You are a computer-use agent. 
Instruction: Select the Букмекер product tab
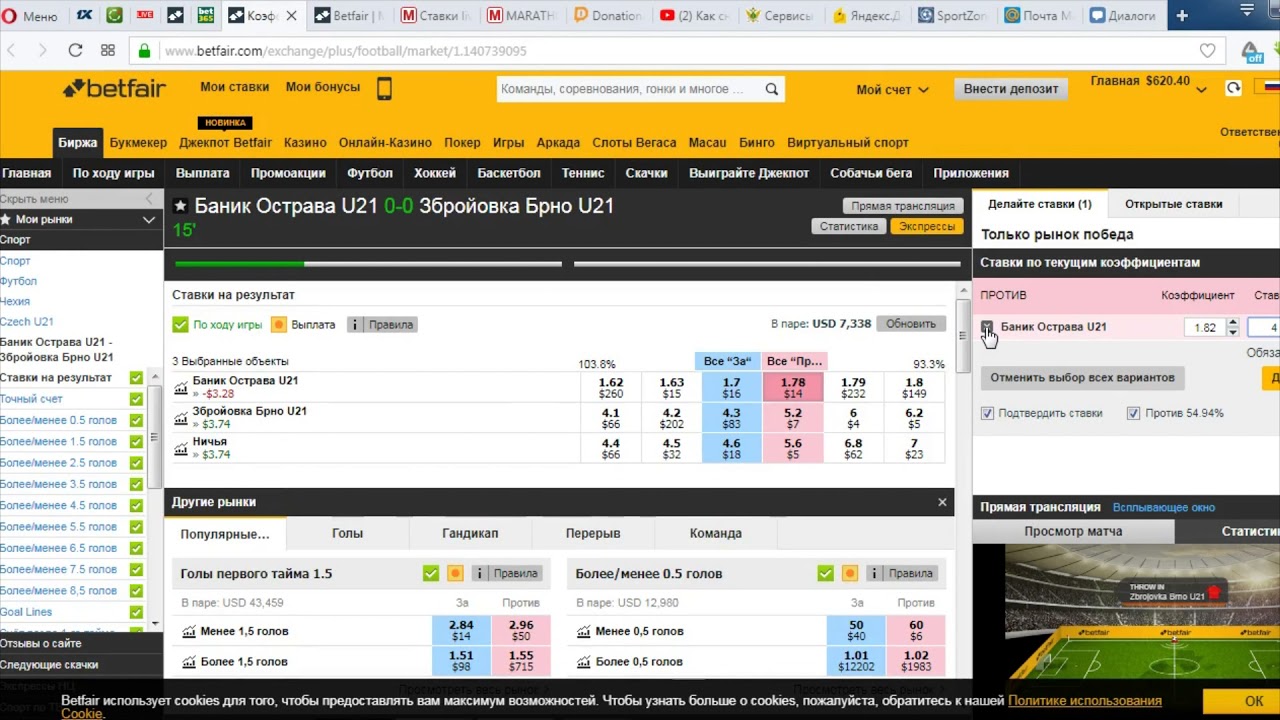[138, 143]
